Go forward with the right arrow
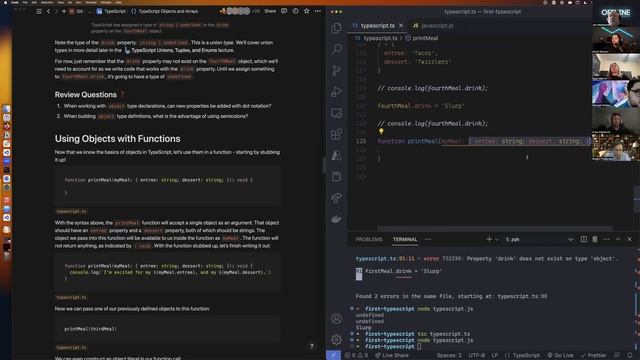The height and width of the screenshot is (360, 640). 56,11
